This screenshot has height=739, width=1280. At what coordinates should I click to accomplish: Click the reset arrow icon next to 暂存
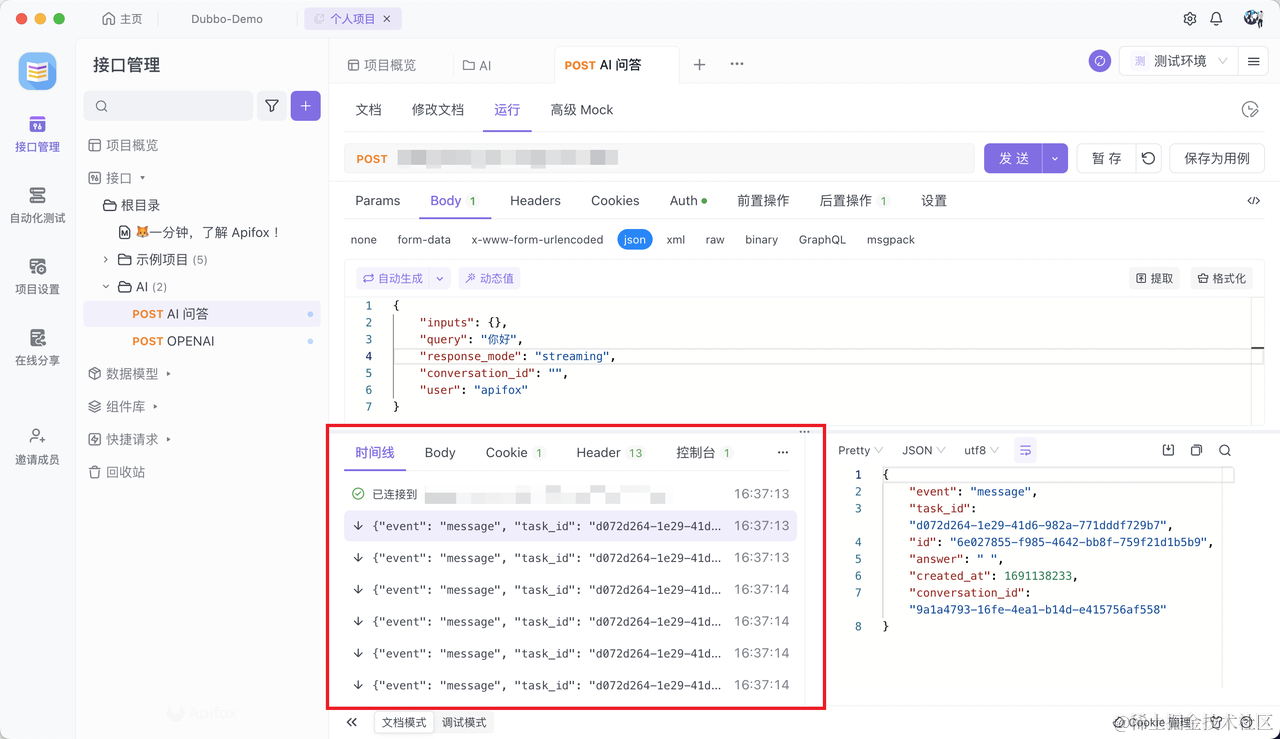[x=1148, y=158]
